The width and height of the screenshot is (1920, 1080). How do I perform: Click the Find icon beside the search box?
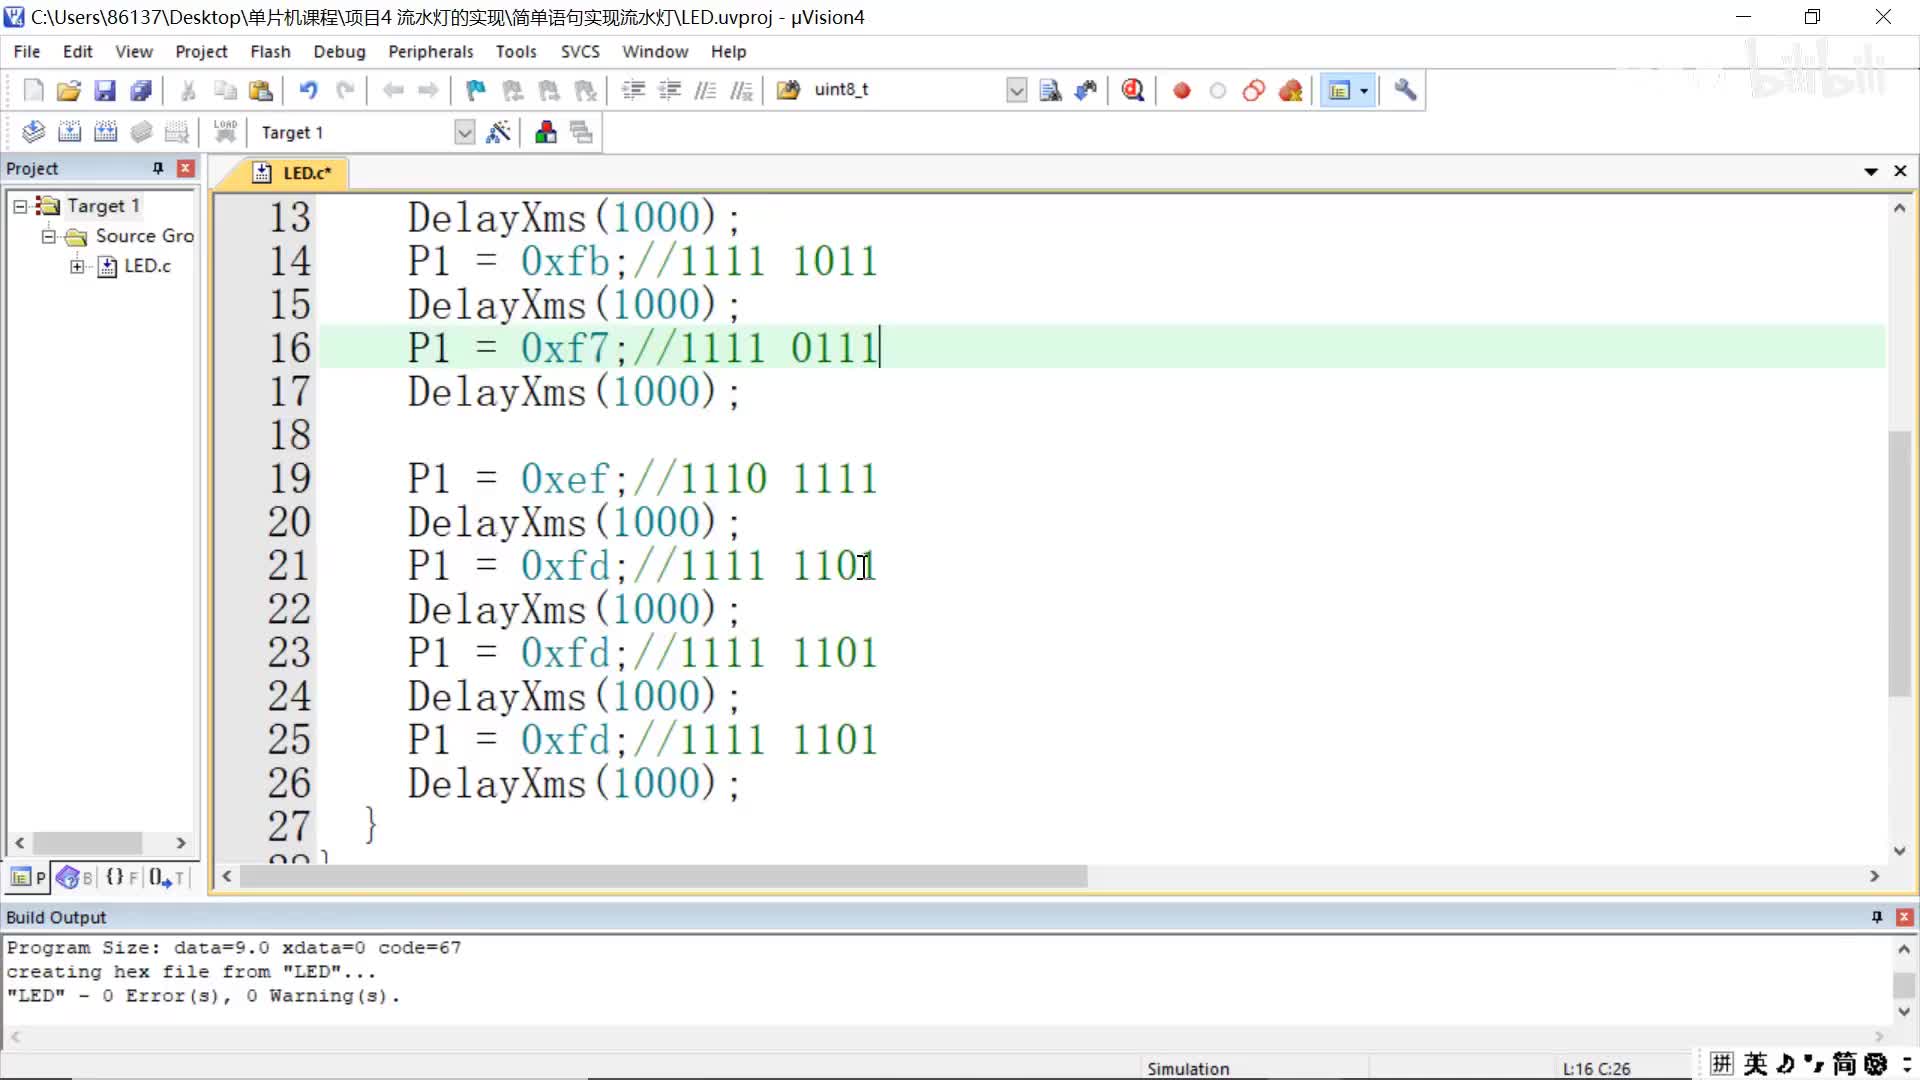point(1050,91)
